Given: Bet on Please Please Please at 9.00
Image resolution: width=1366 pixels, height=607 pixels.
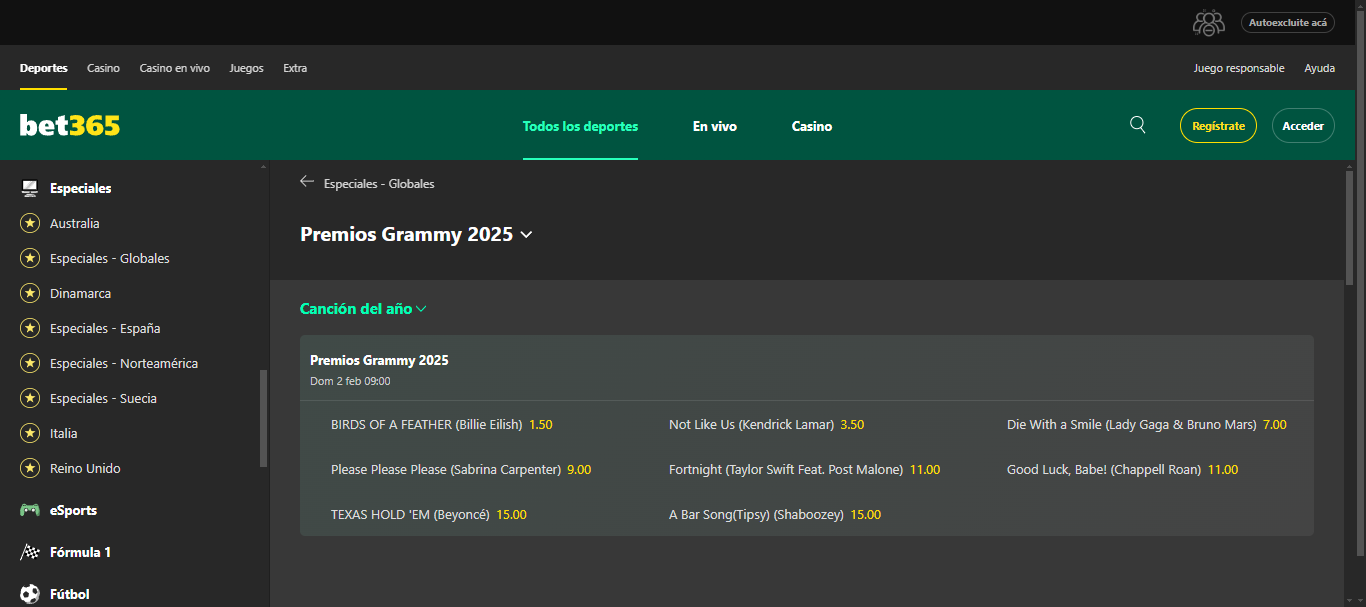Looking at the screenshot, I should click(x=461, y=469).
